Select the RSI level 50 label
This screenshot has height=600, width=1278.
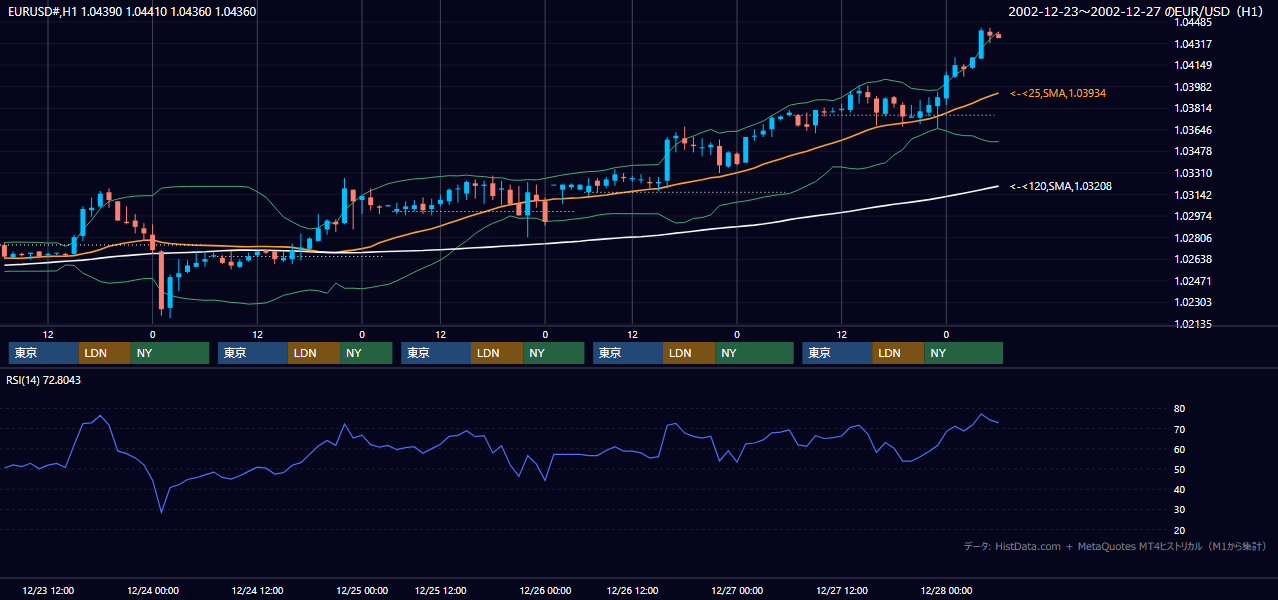tap(1180, 469)
